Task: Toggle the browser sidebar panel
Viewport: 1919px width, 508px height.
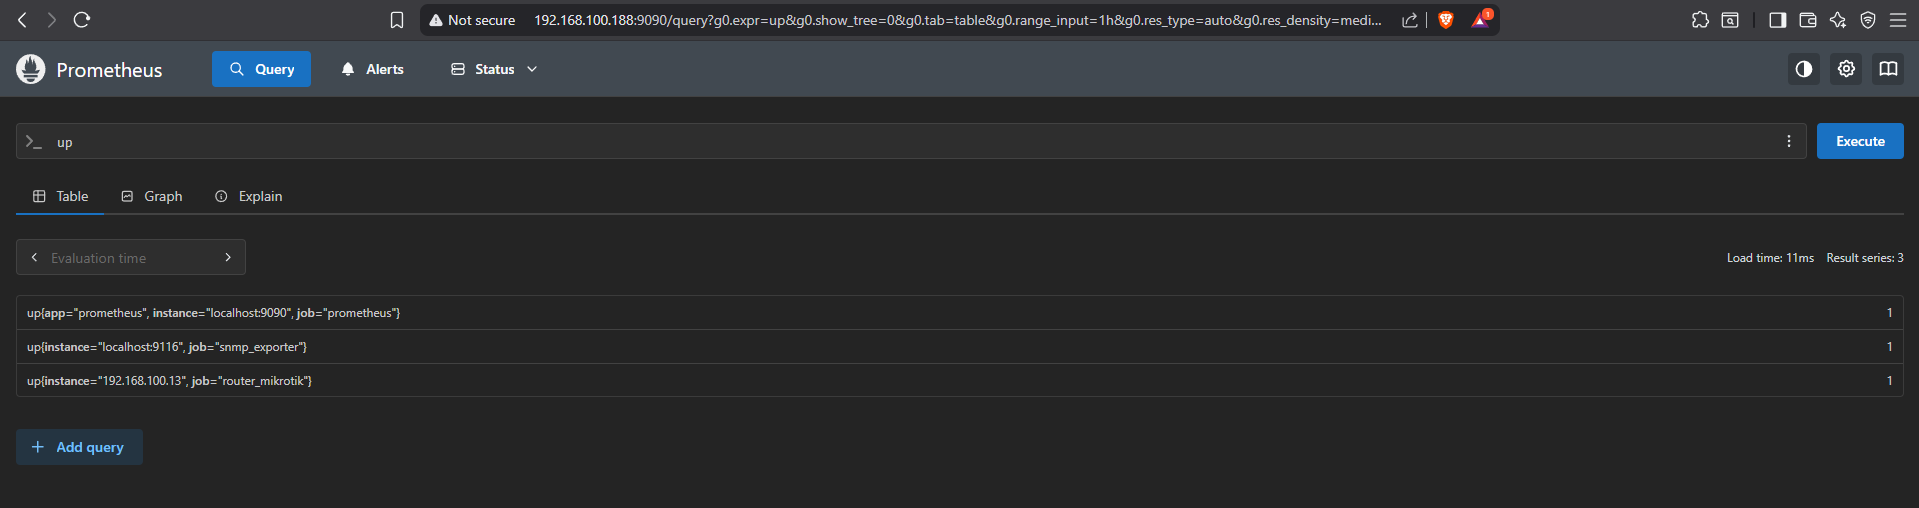Action: [1777, 20]
